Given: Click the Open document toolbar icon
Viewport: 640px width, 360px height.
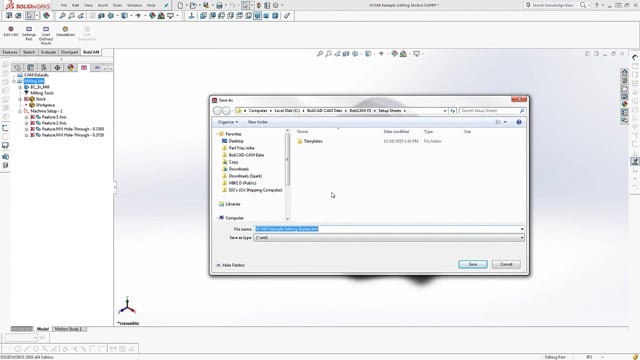Looking at the screenshot, I should coord(193,5).
